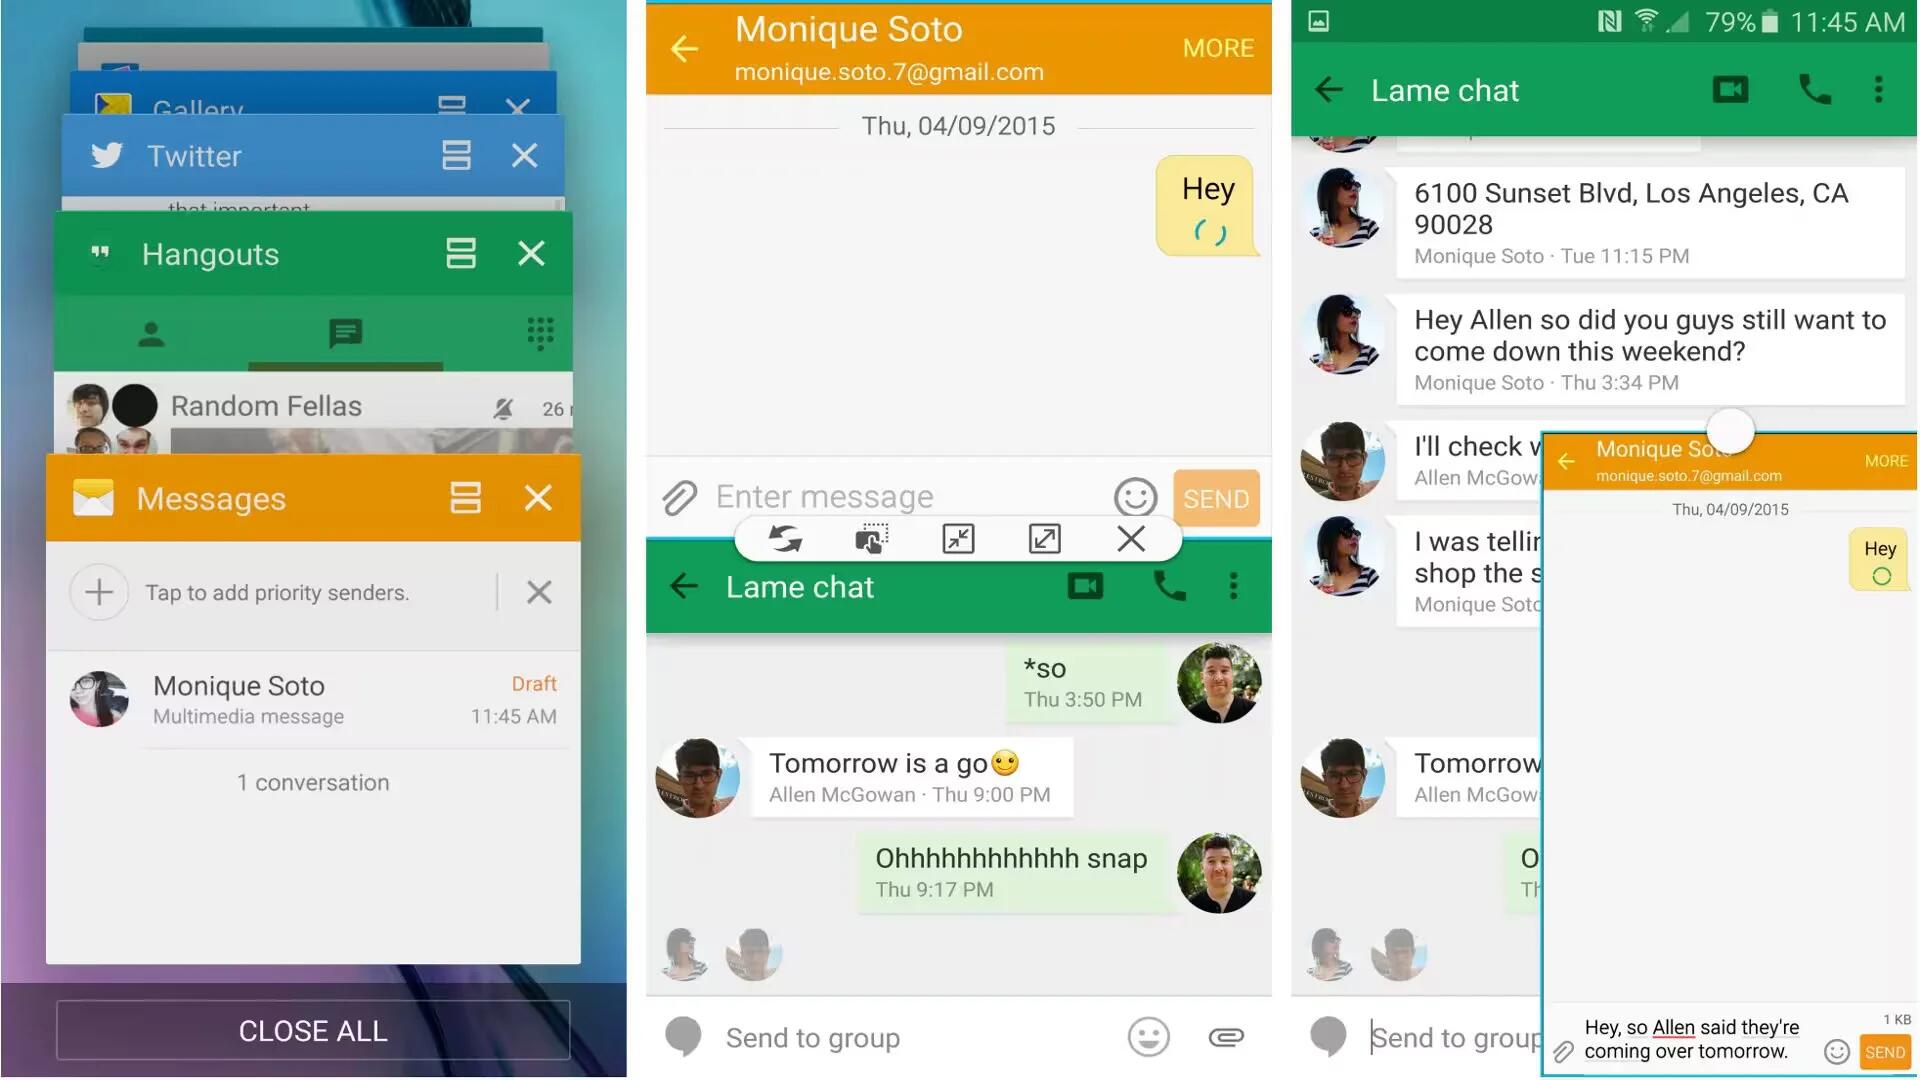
Task: Tap priority senders X to dismiss
Action: 538,591
